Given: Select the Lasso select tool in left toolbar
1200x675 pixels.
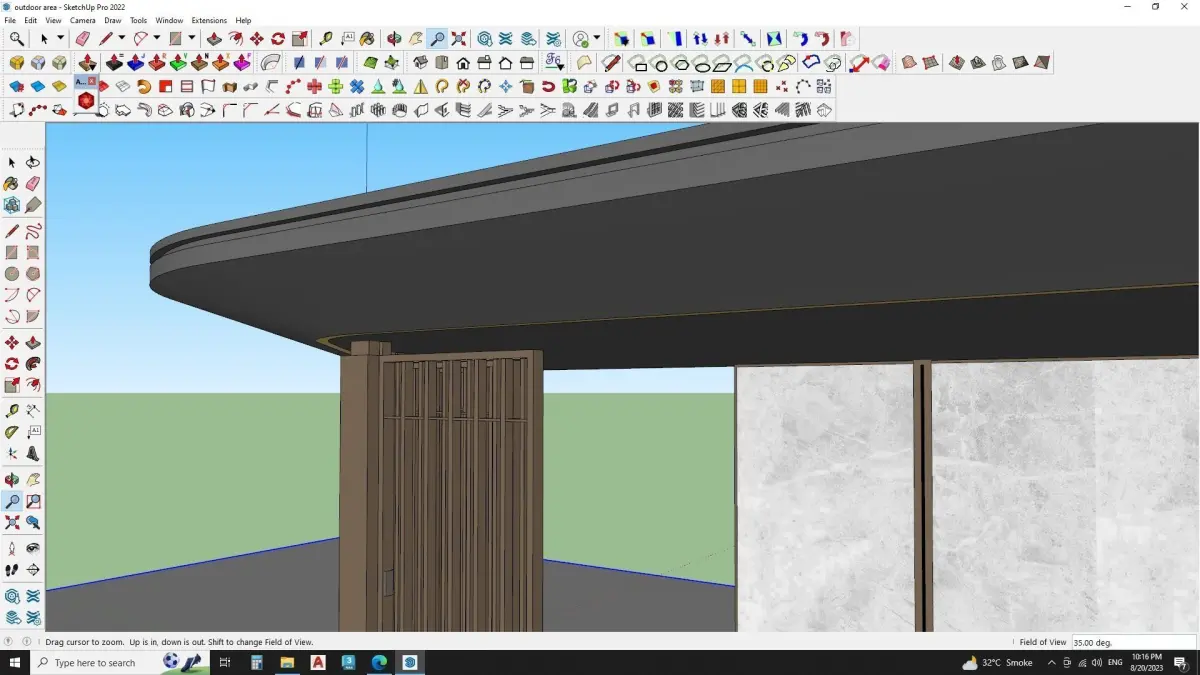Looking at the screenshot, I should pyautogui.click(x=33, y=162).
